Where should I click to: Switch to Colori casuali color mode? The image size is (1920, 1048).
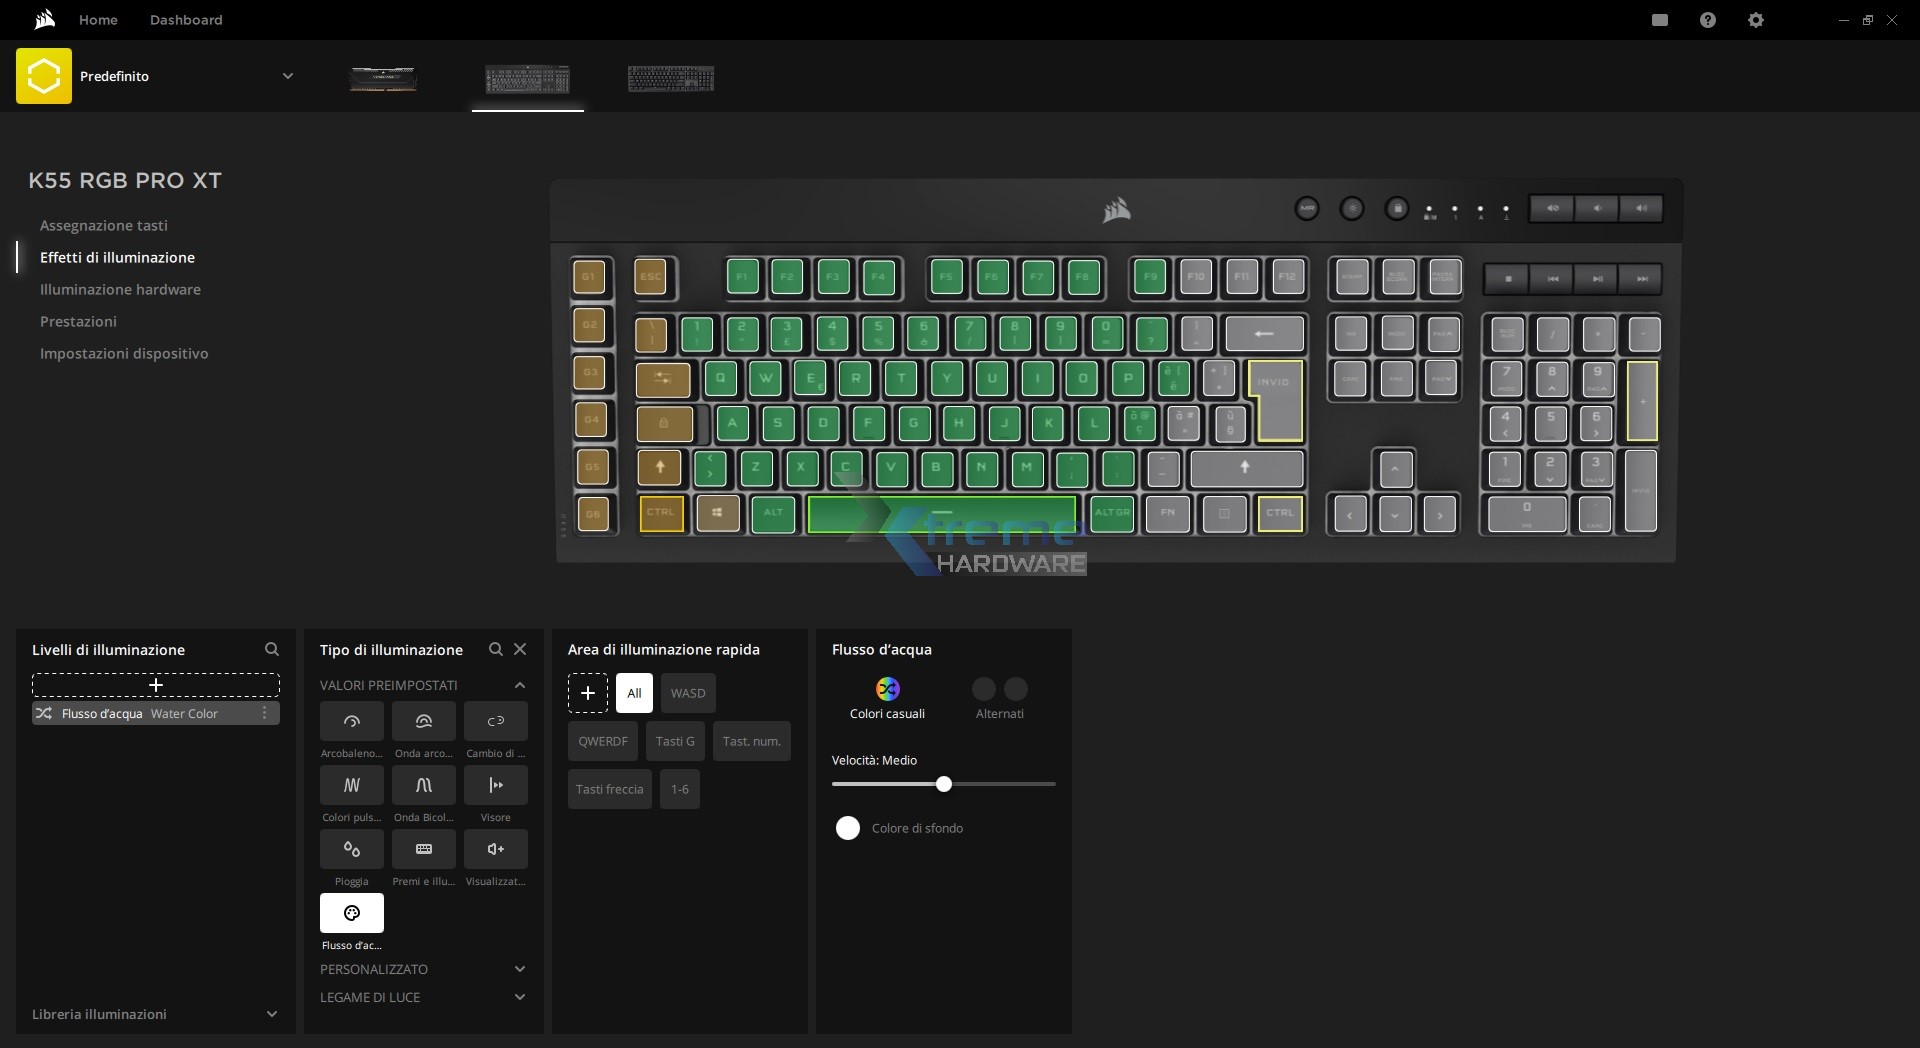[888, 689]
